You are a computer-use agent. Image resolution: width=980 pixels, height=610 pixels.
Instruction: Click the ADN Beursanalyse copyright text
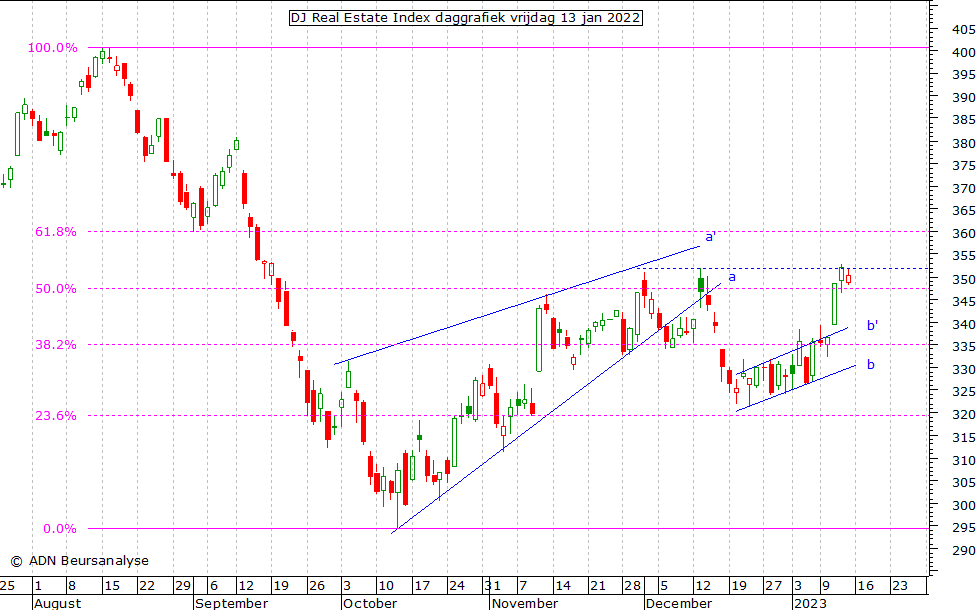pyautogui.click(x=80, y=561)
